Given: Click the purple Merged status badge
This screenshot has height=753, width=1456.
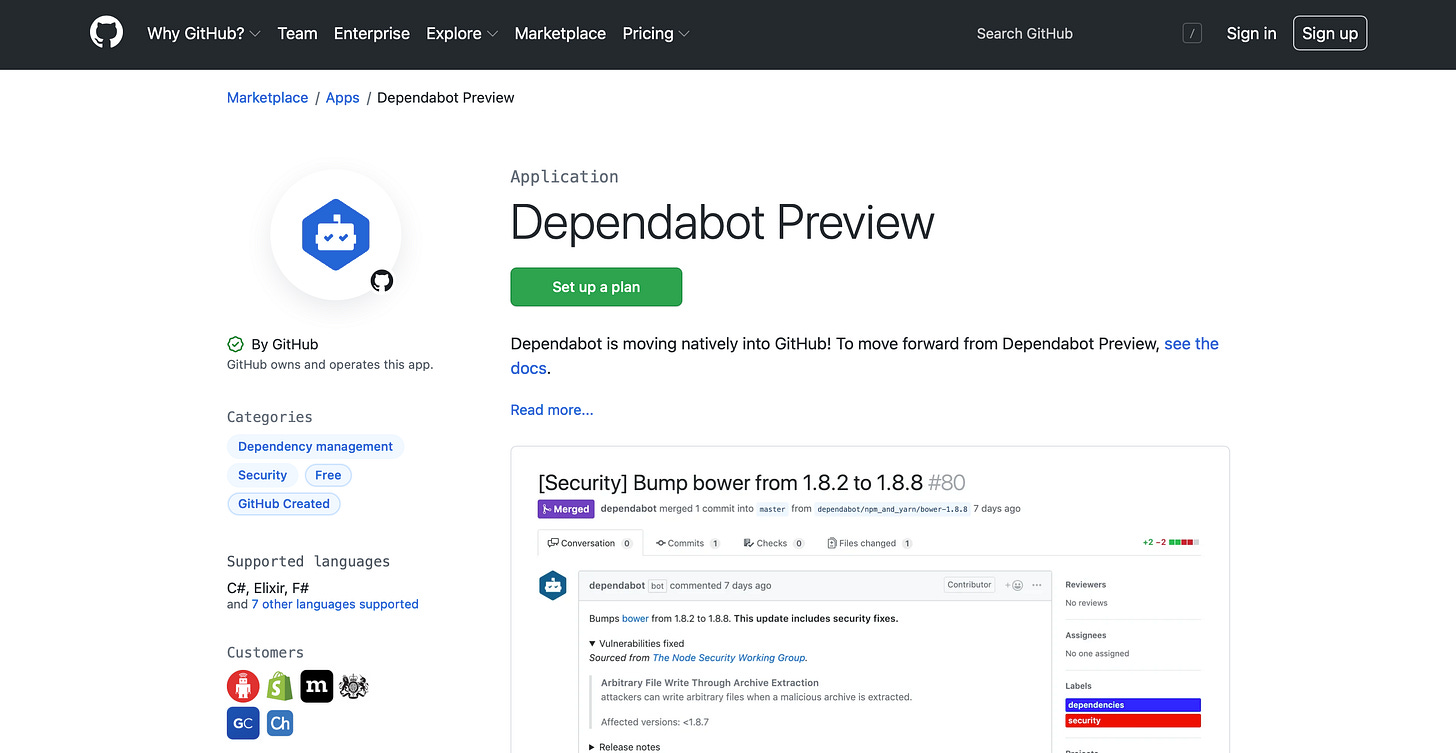Looking at the screenshot, I should pos(566,509).
